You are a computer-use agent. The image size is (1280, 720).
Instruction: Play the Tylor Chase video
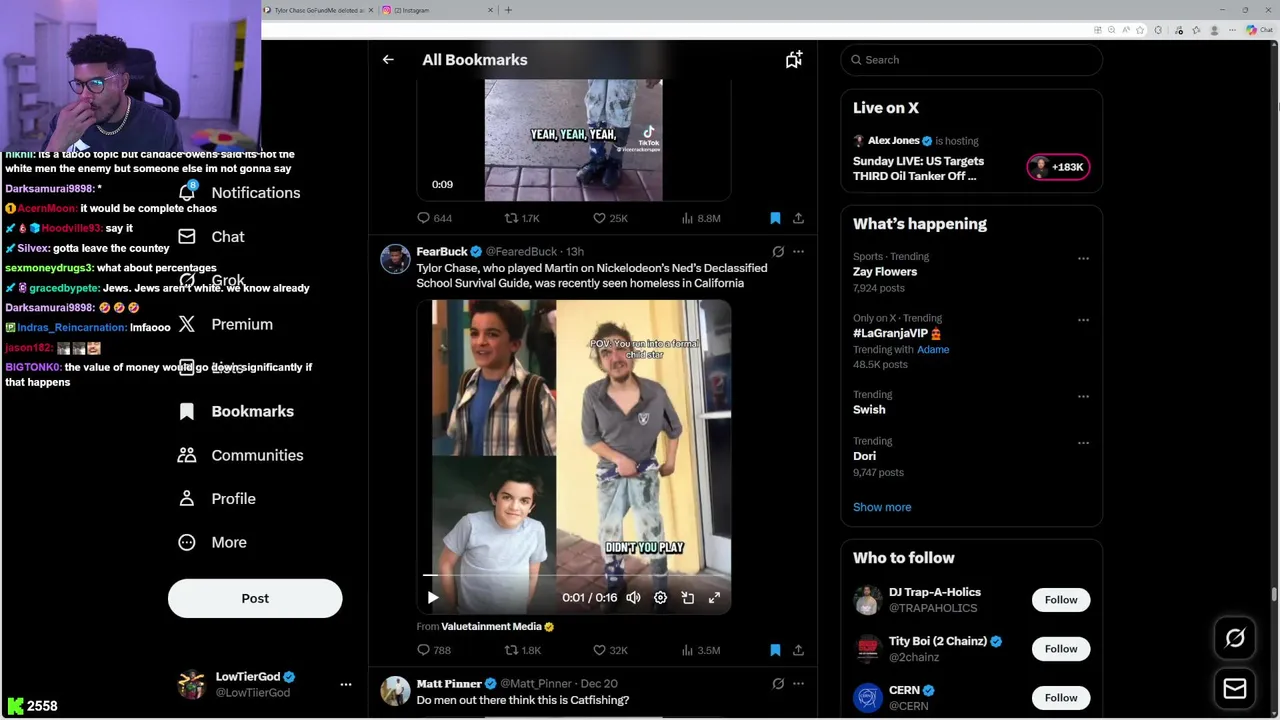433,598
